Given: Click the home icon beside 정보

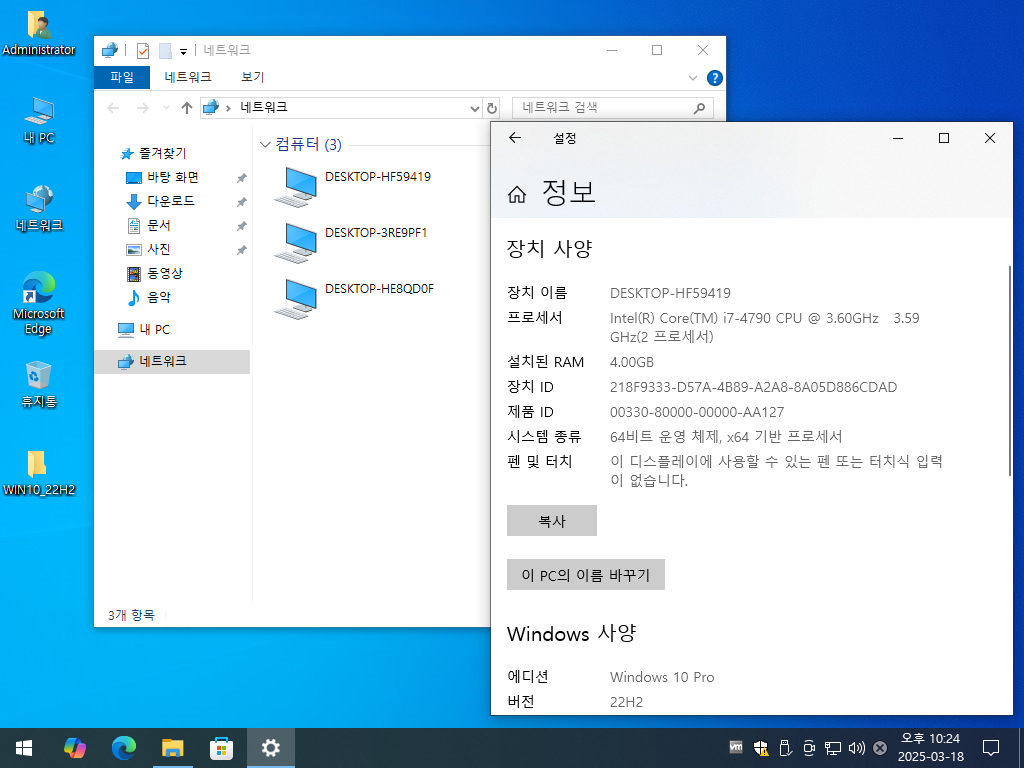Looking at the screenshot, I should pyautogui.click(x=517, y=195).
